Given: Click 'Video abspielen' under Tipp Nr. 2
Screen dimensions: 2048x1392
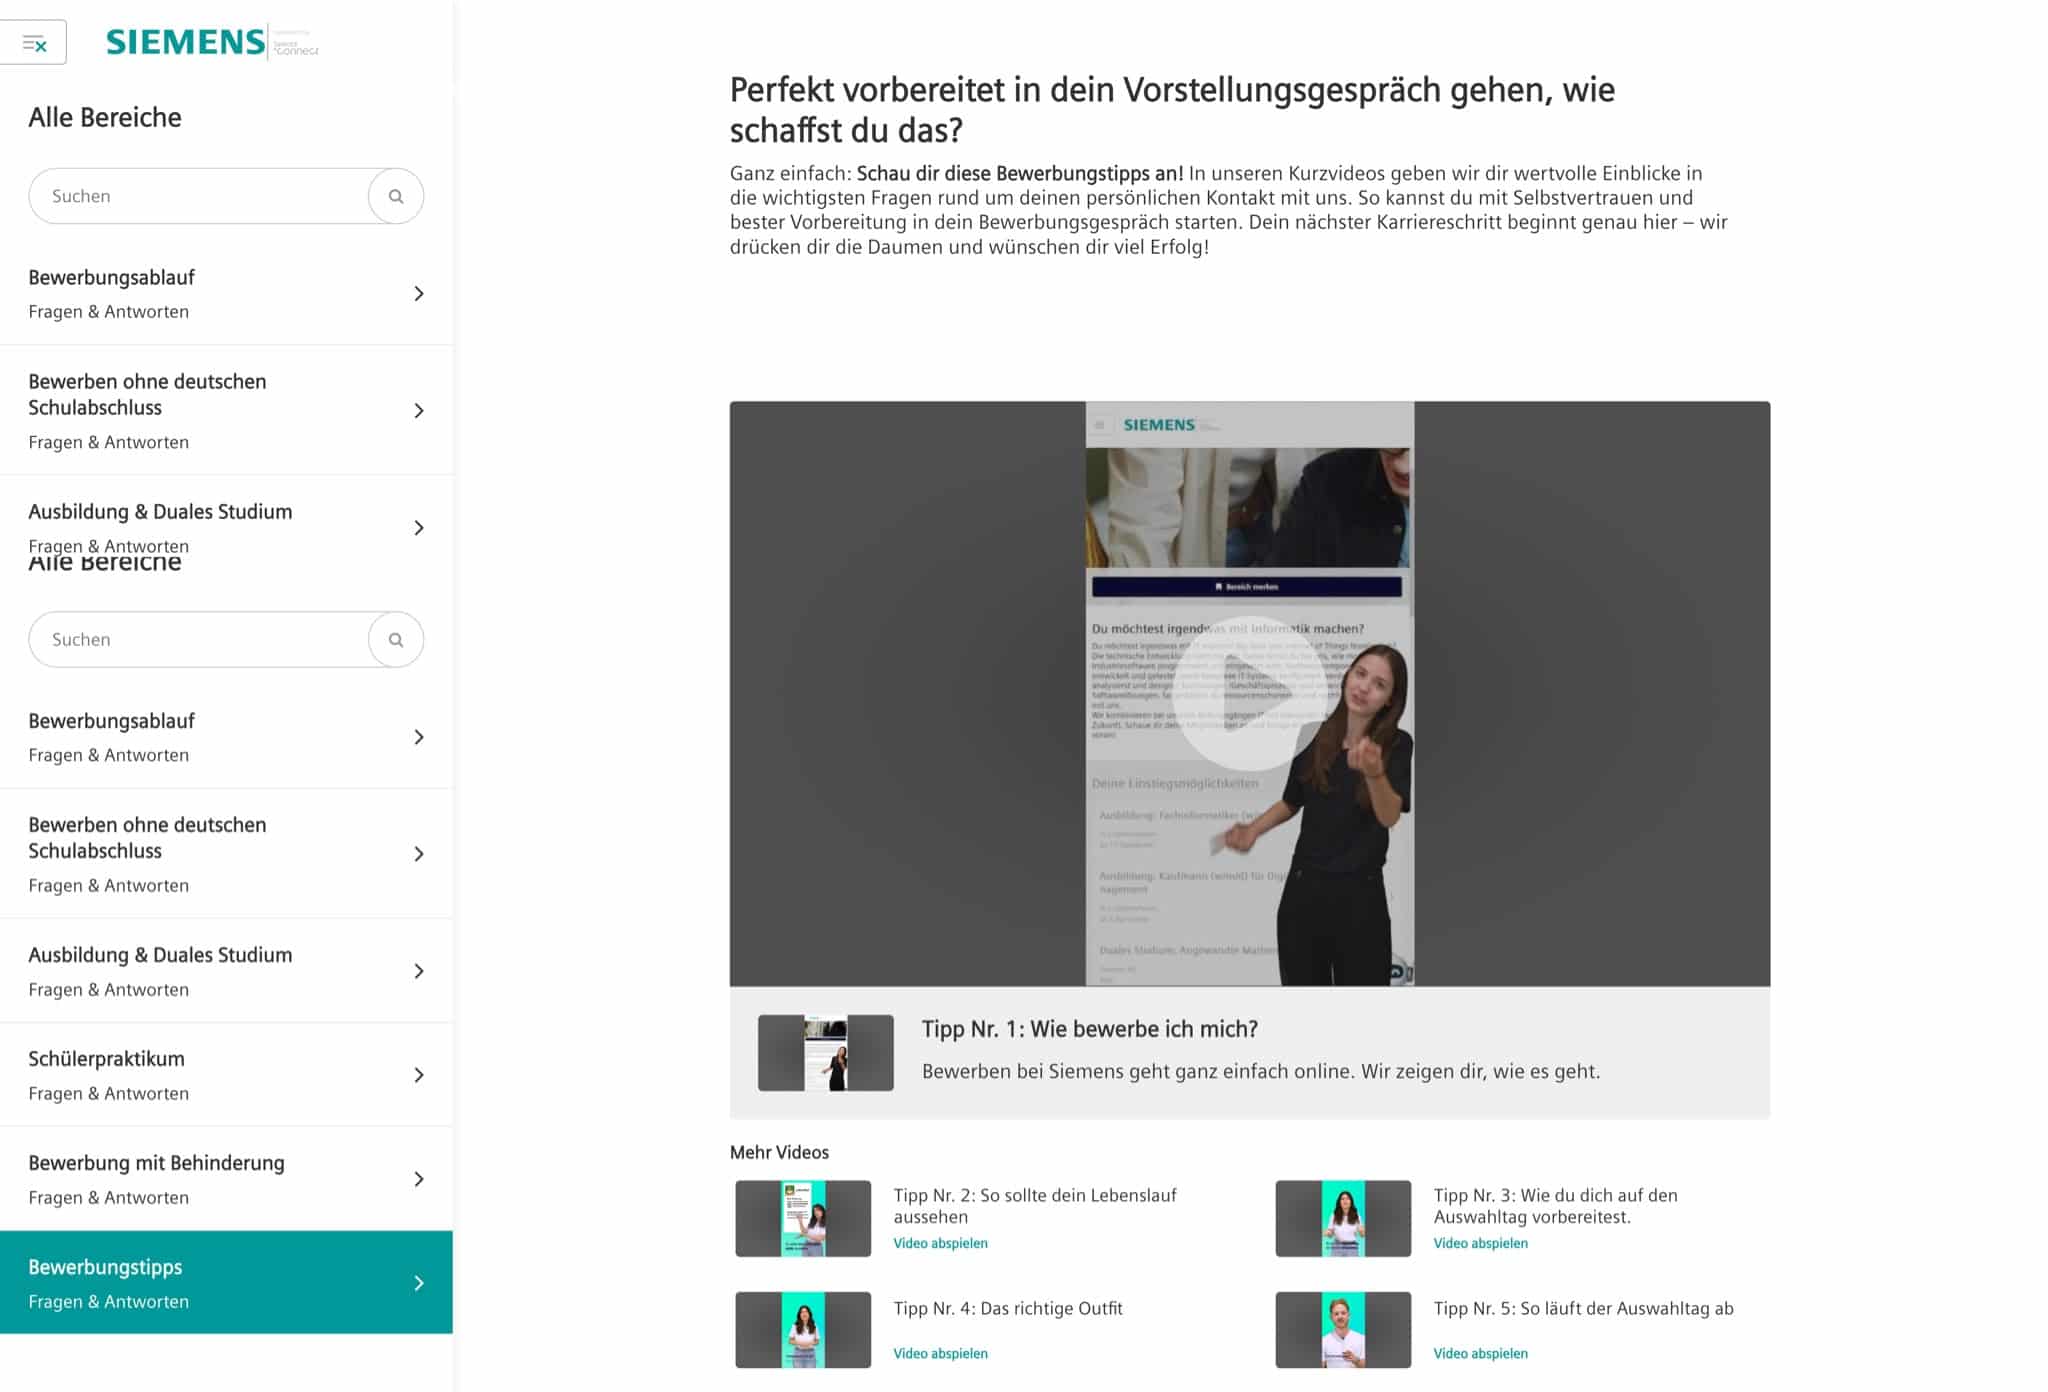Looking at the screenshot, I should pyautogui.click(x=941, y=1243).
